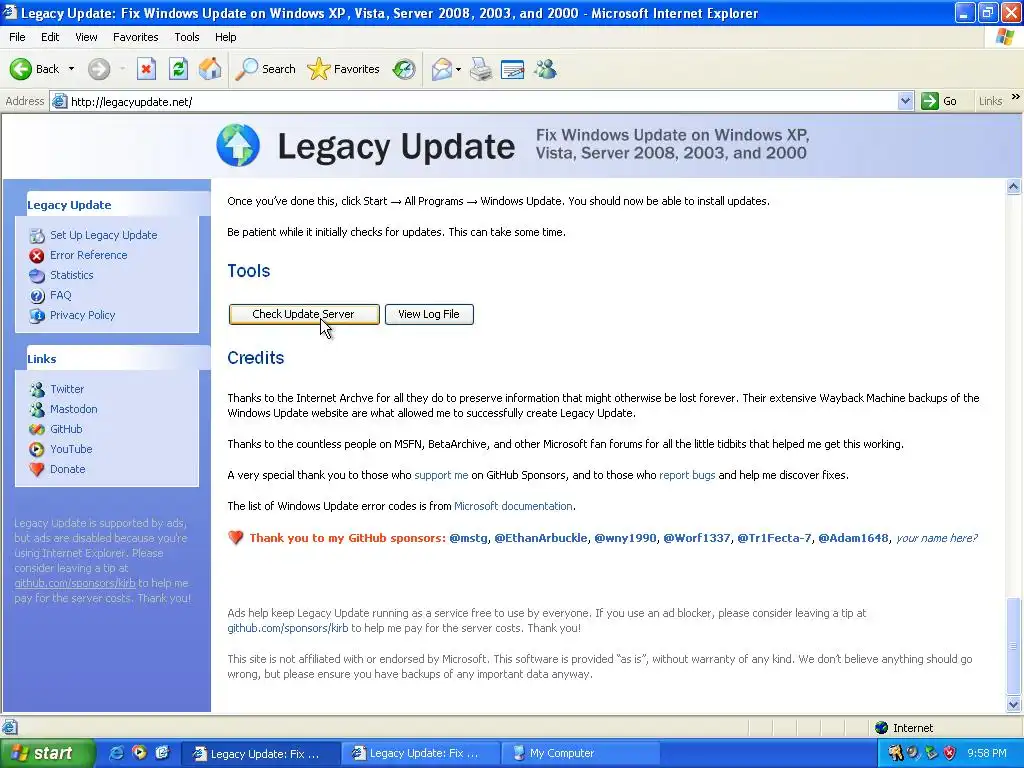Click the page scrollbar down arrow

click(x=1014, y=704)
